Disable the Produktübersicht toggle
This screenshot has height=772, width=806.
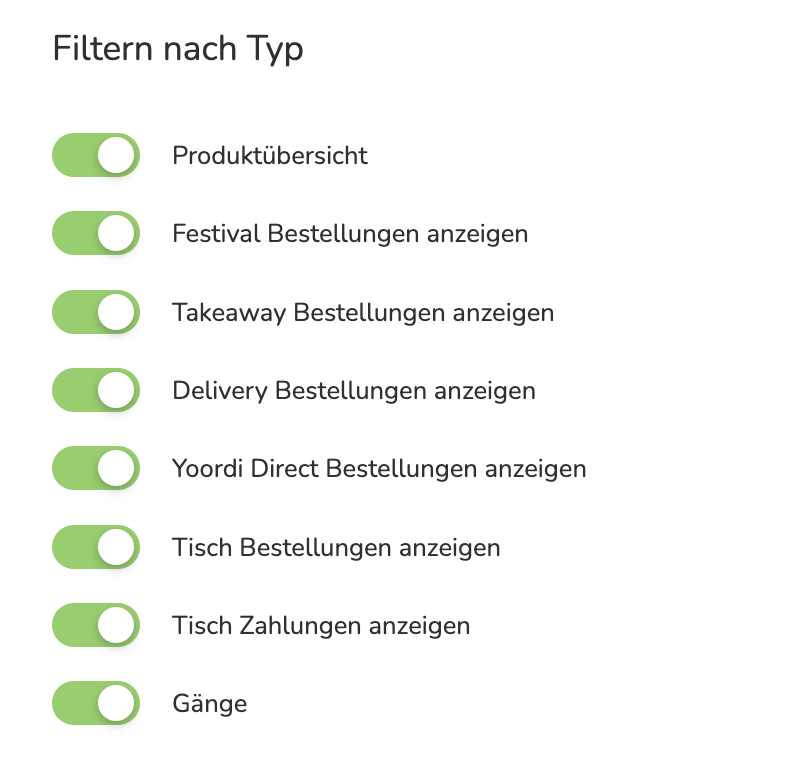[x=96, y=155]
